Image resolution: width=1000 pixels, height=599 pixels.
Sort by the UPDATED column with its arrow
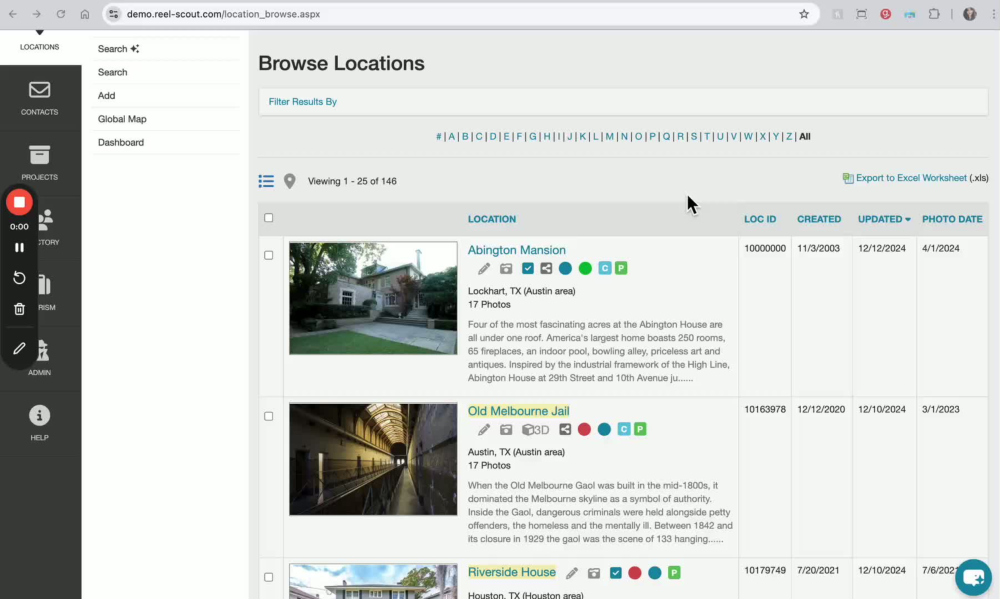click(x=884, y=219)
